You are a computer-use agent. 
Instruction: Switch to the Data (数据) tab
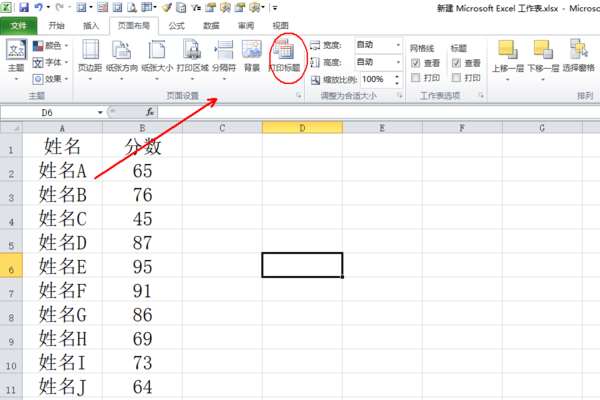[211, 26]
